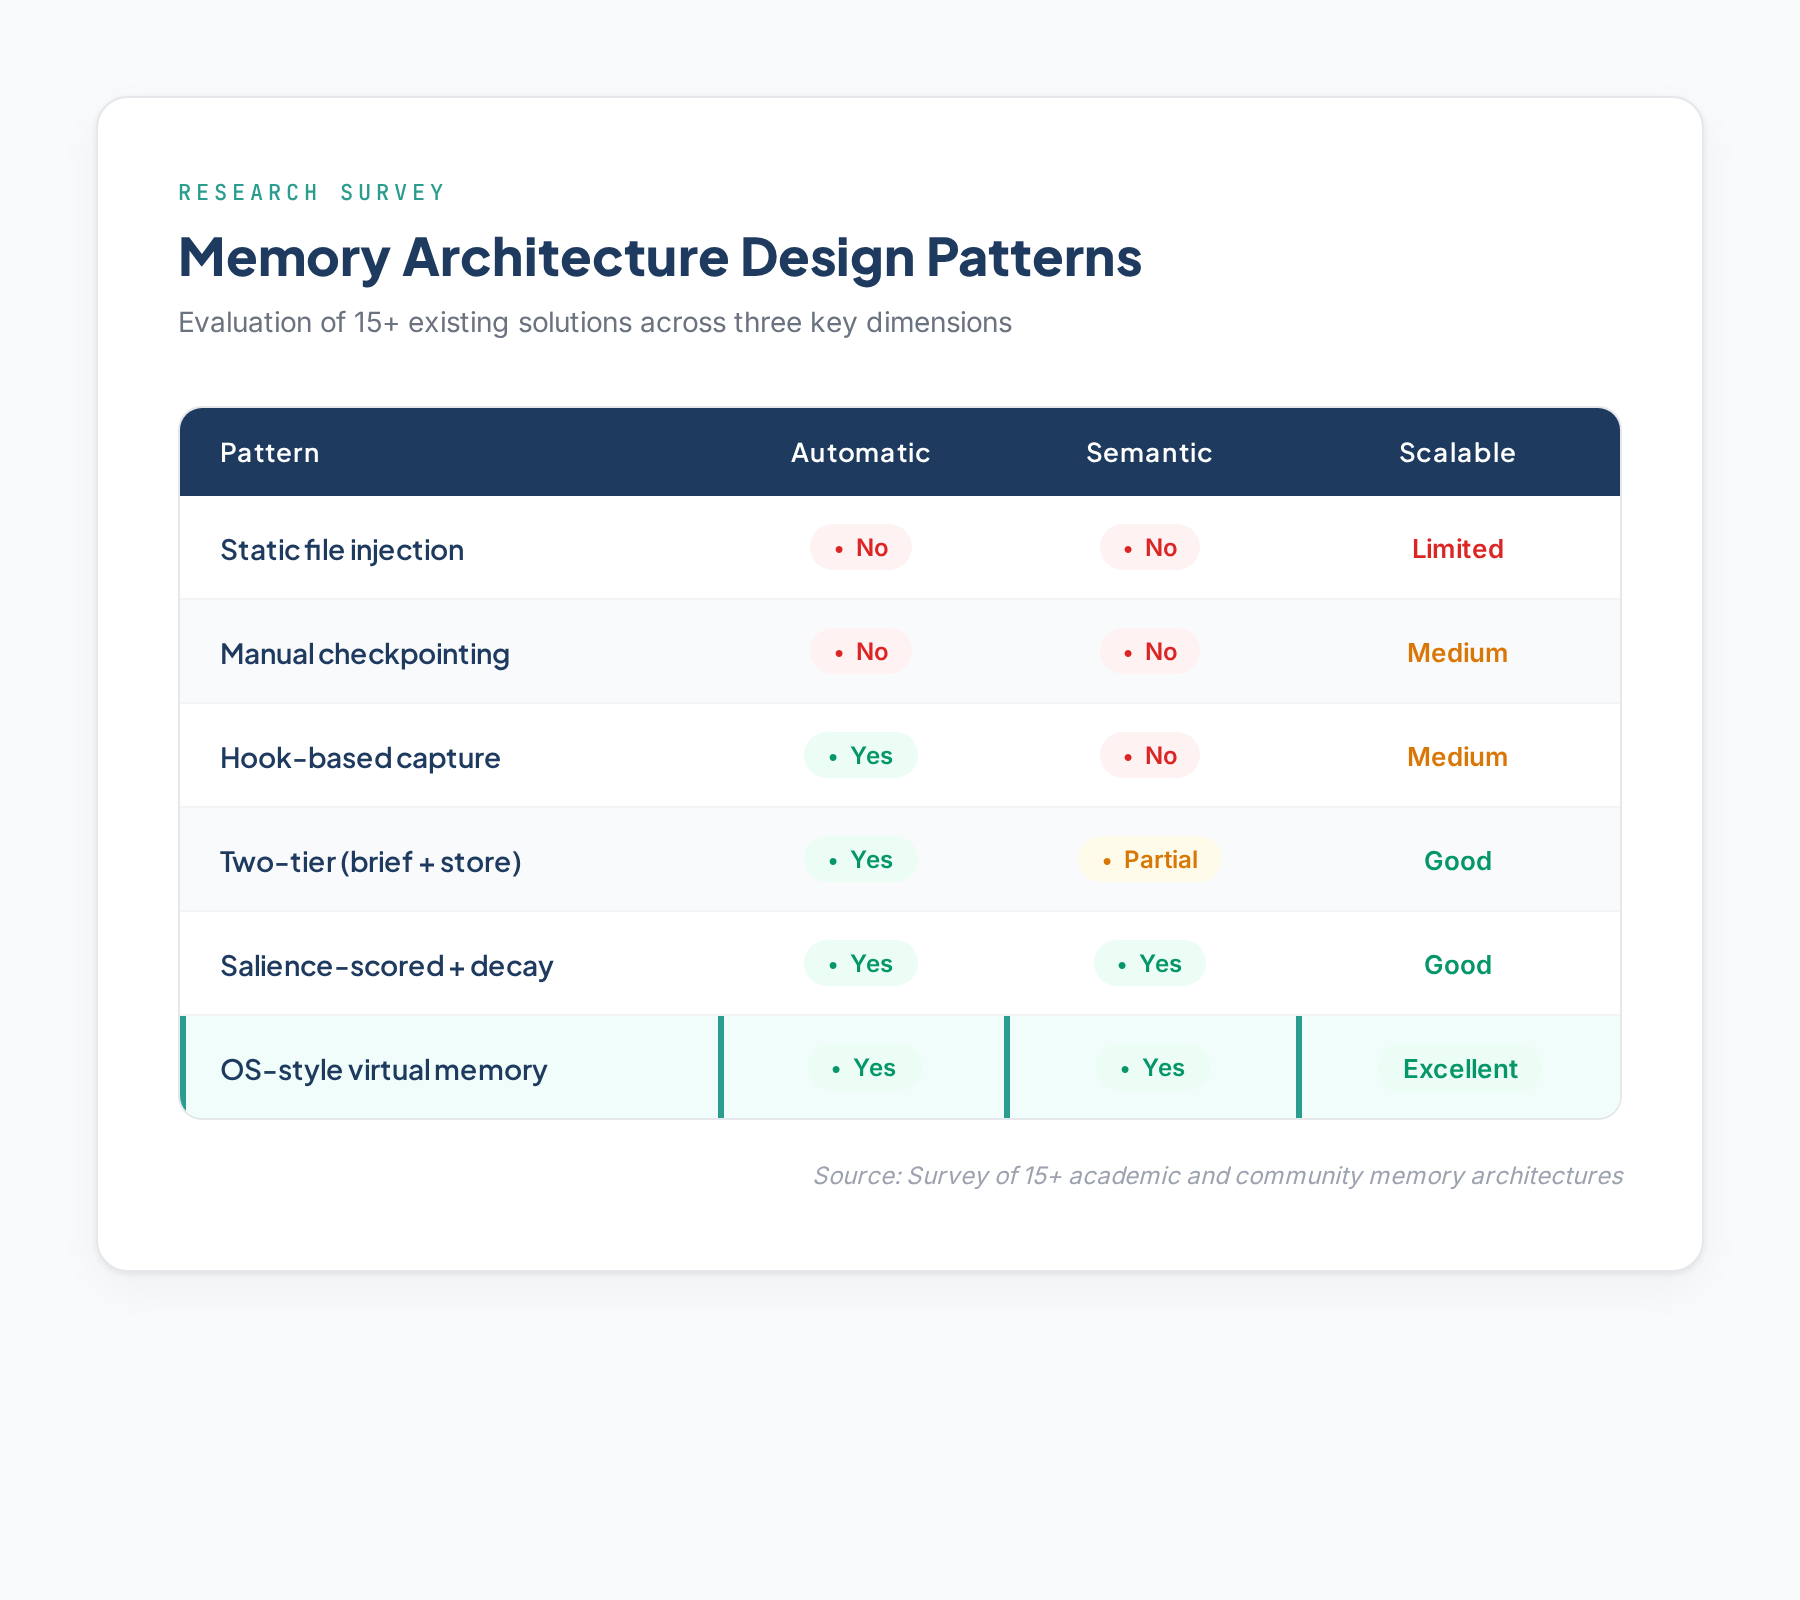Click the 'Semantic' column header

tap(1150, 453)
